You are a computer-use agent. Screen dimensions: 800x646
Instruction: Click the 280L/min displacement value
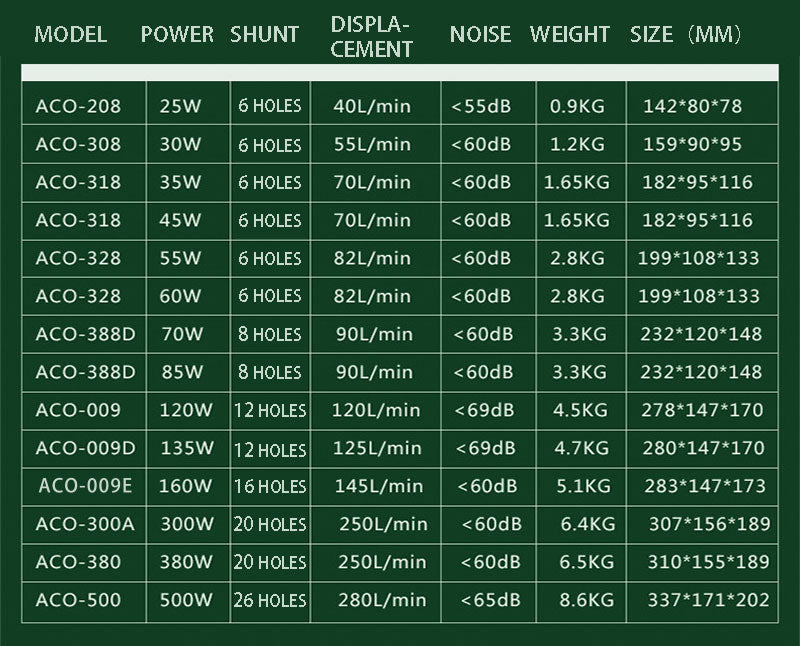(x=382, y=600)
